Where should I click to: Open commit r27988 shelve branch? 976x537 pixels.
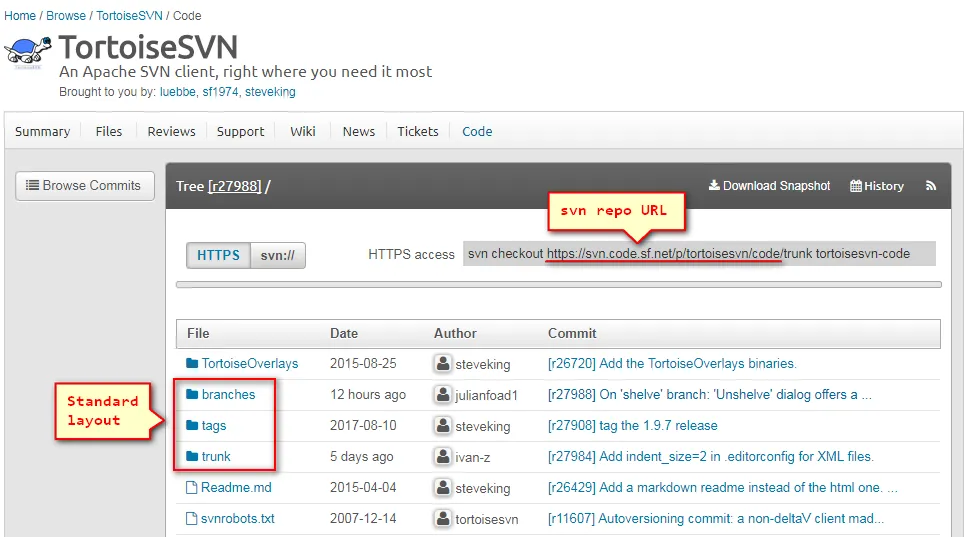tap(710, 395)
